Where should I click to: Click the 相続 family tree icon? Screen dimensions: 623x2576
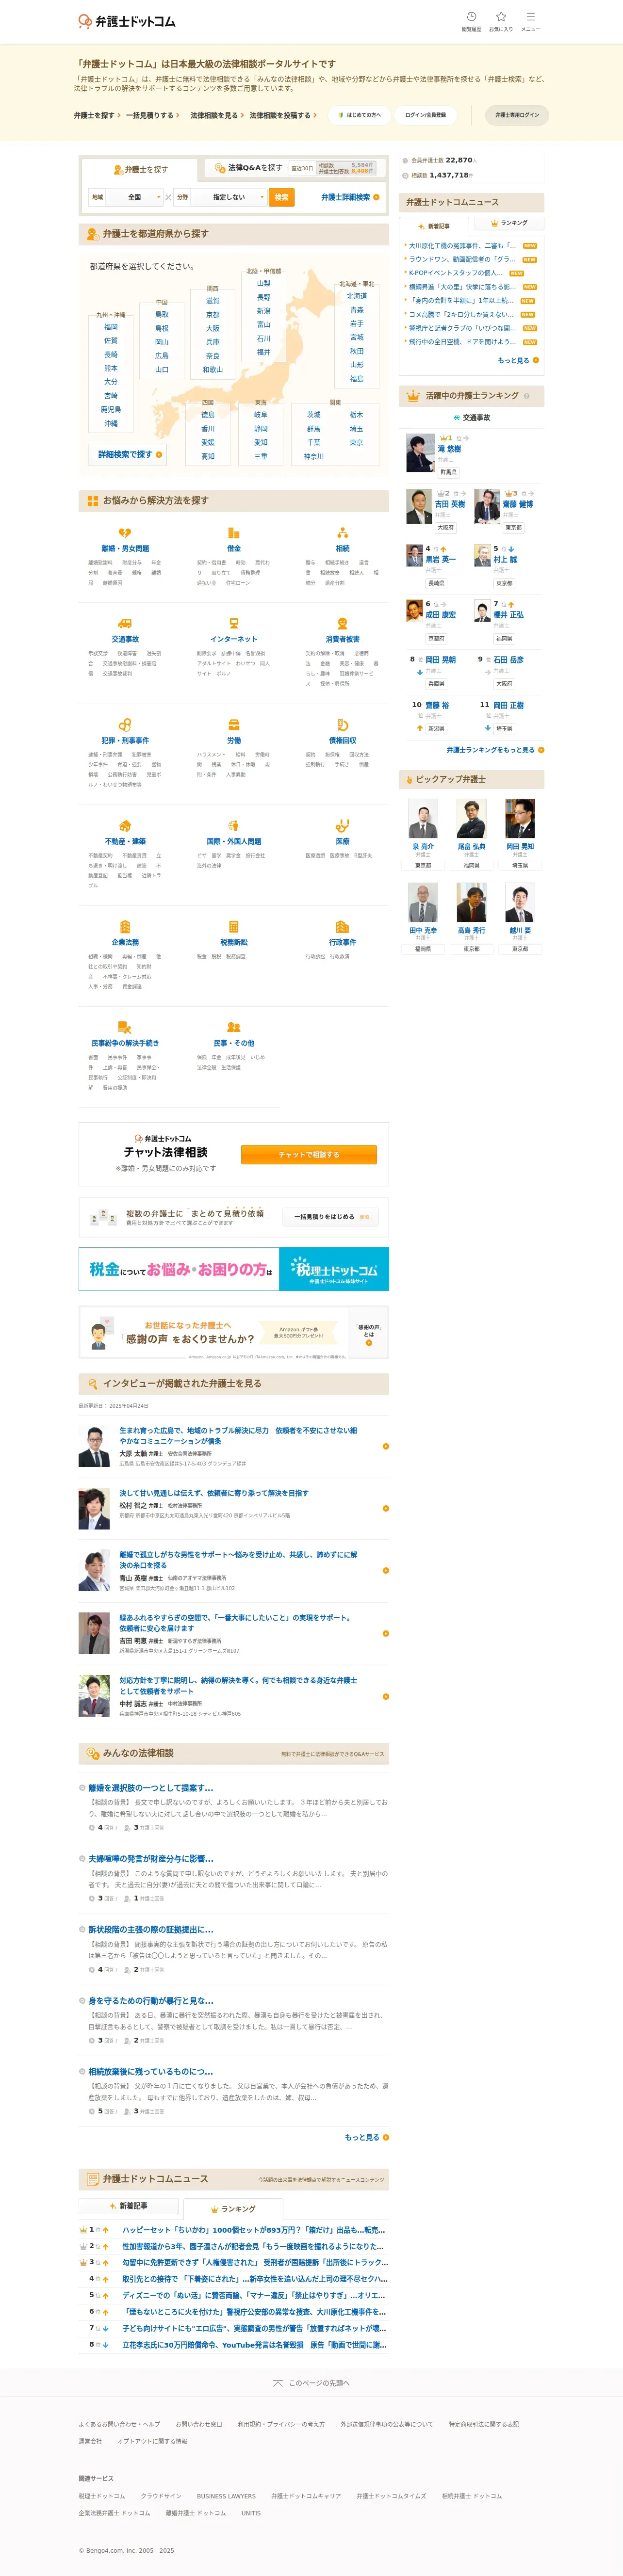coord(342,533)
